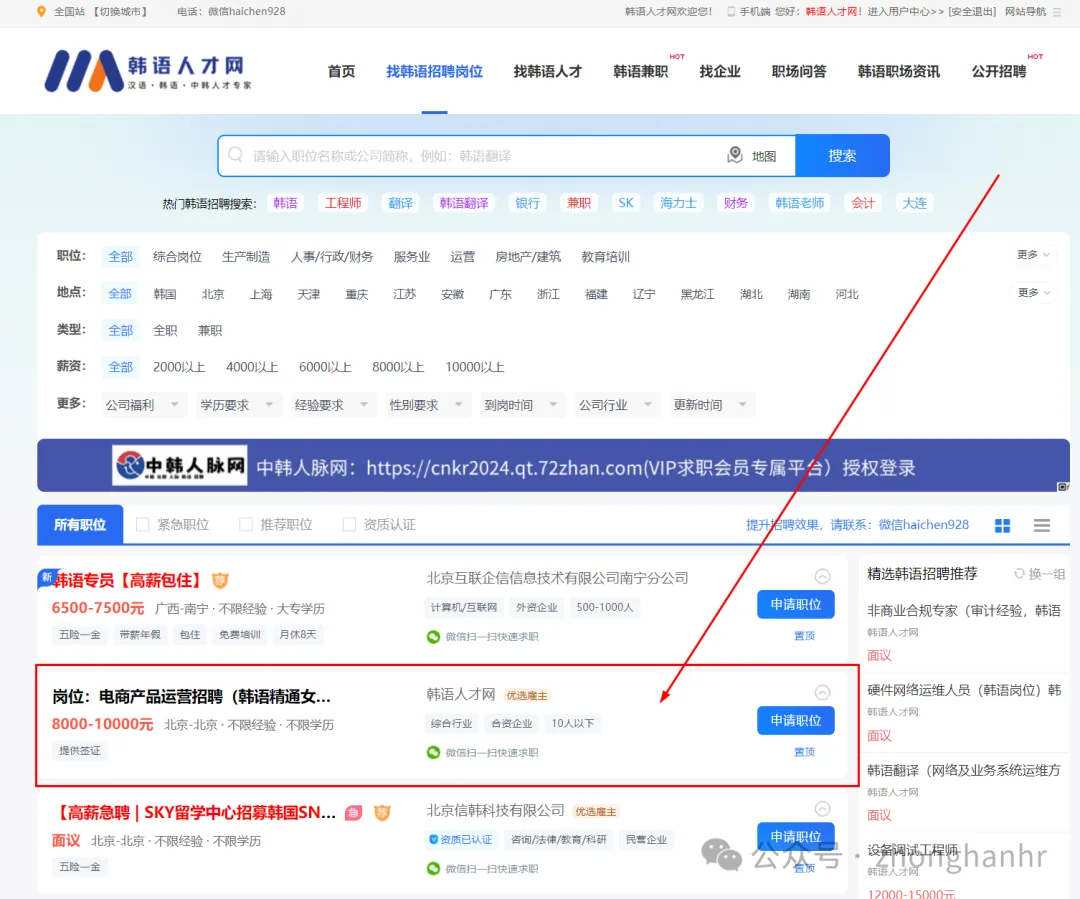Click the shield badge next to 韩语专员
This screenshot has height=899, width=1080.
point(220,581)
